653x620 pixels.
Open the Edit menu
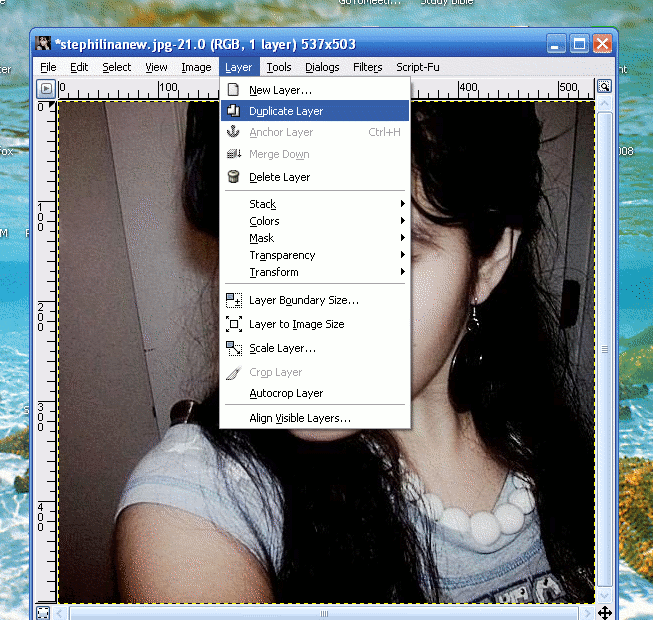pos(79,67)
